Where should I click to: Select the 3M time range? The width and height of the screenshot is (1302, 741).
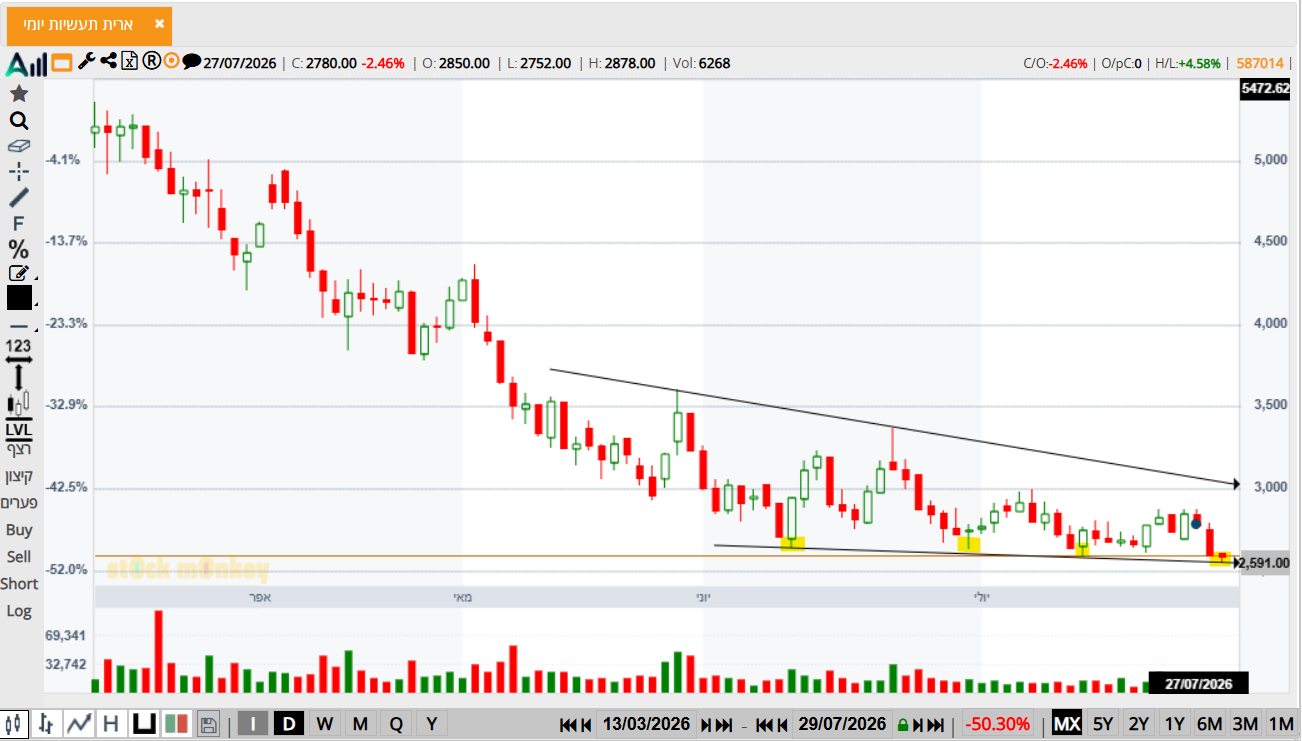(x=1245, y=724)
